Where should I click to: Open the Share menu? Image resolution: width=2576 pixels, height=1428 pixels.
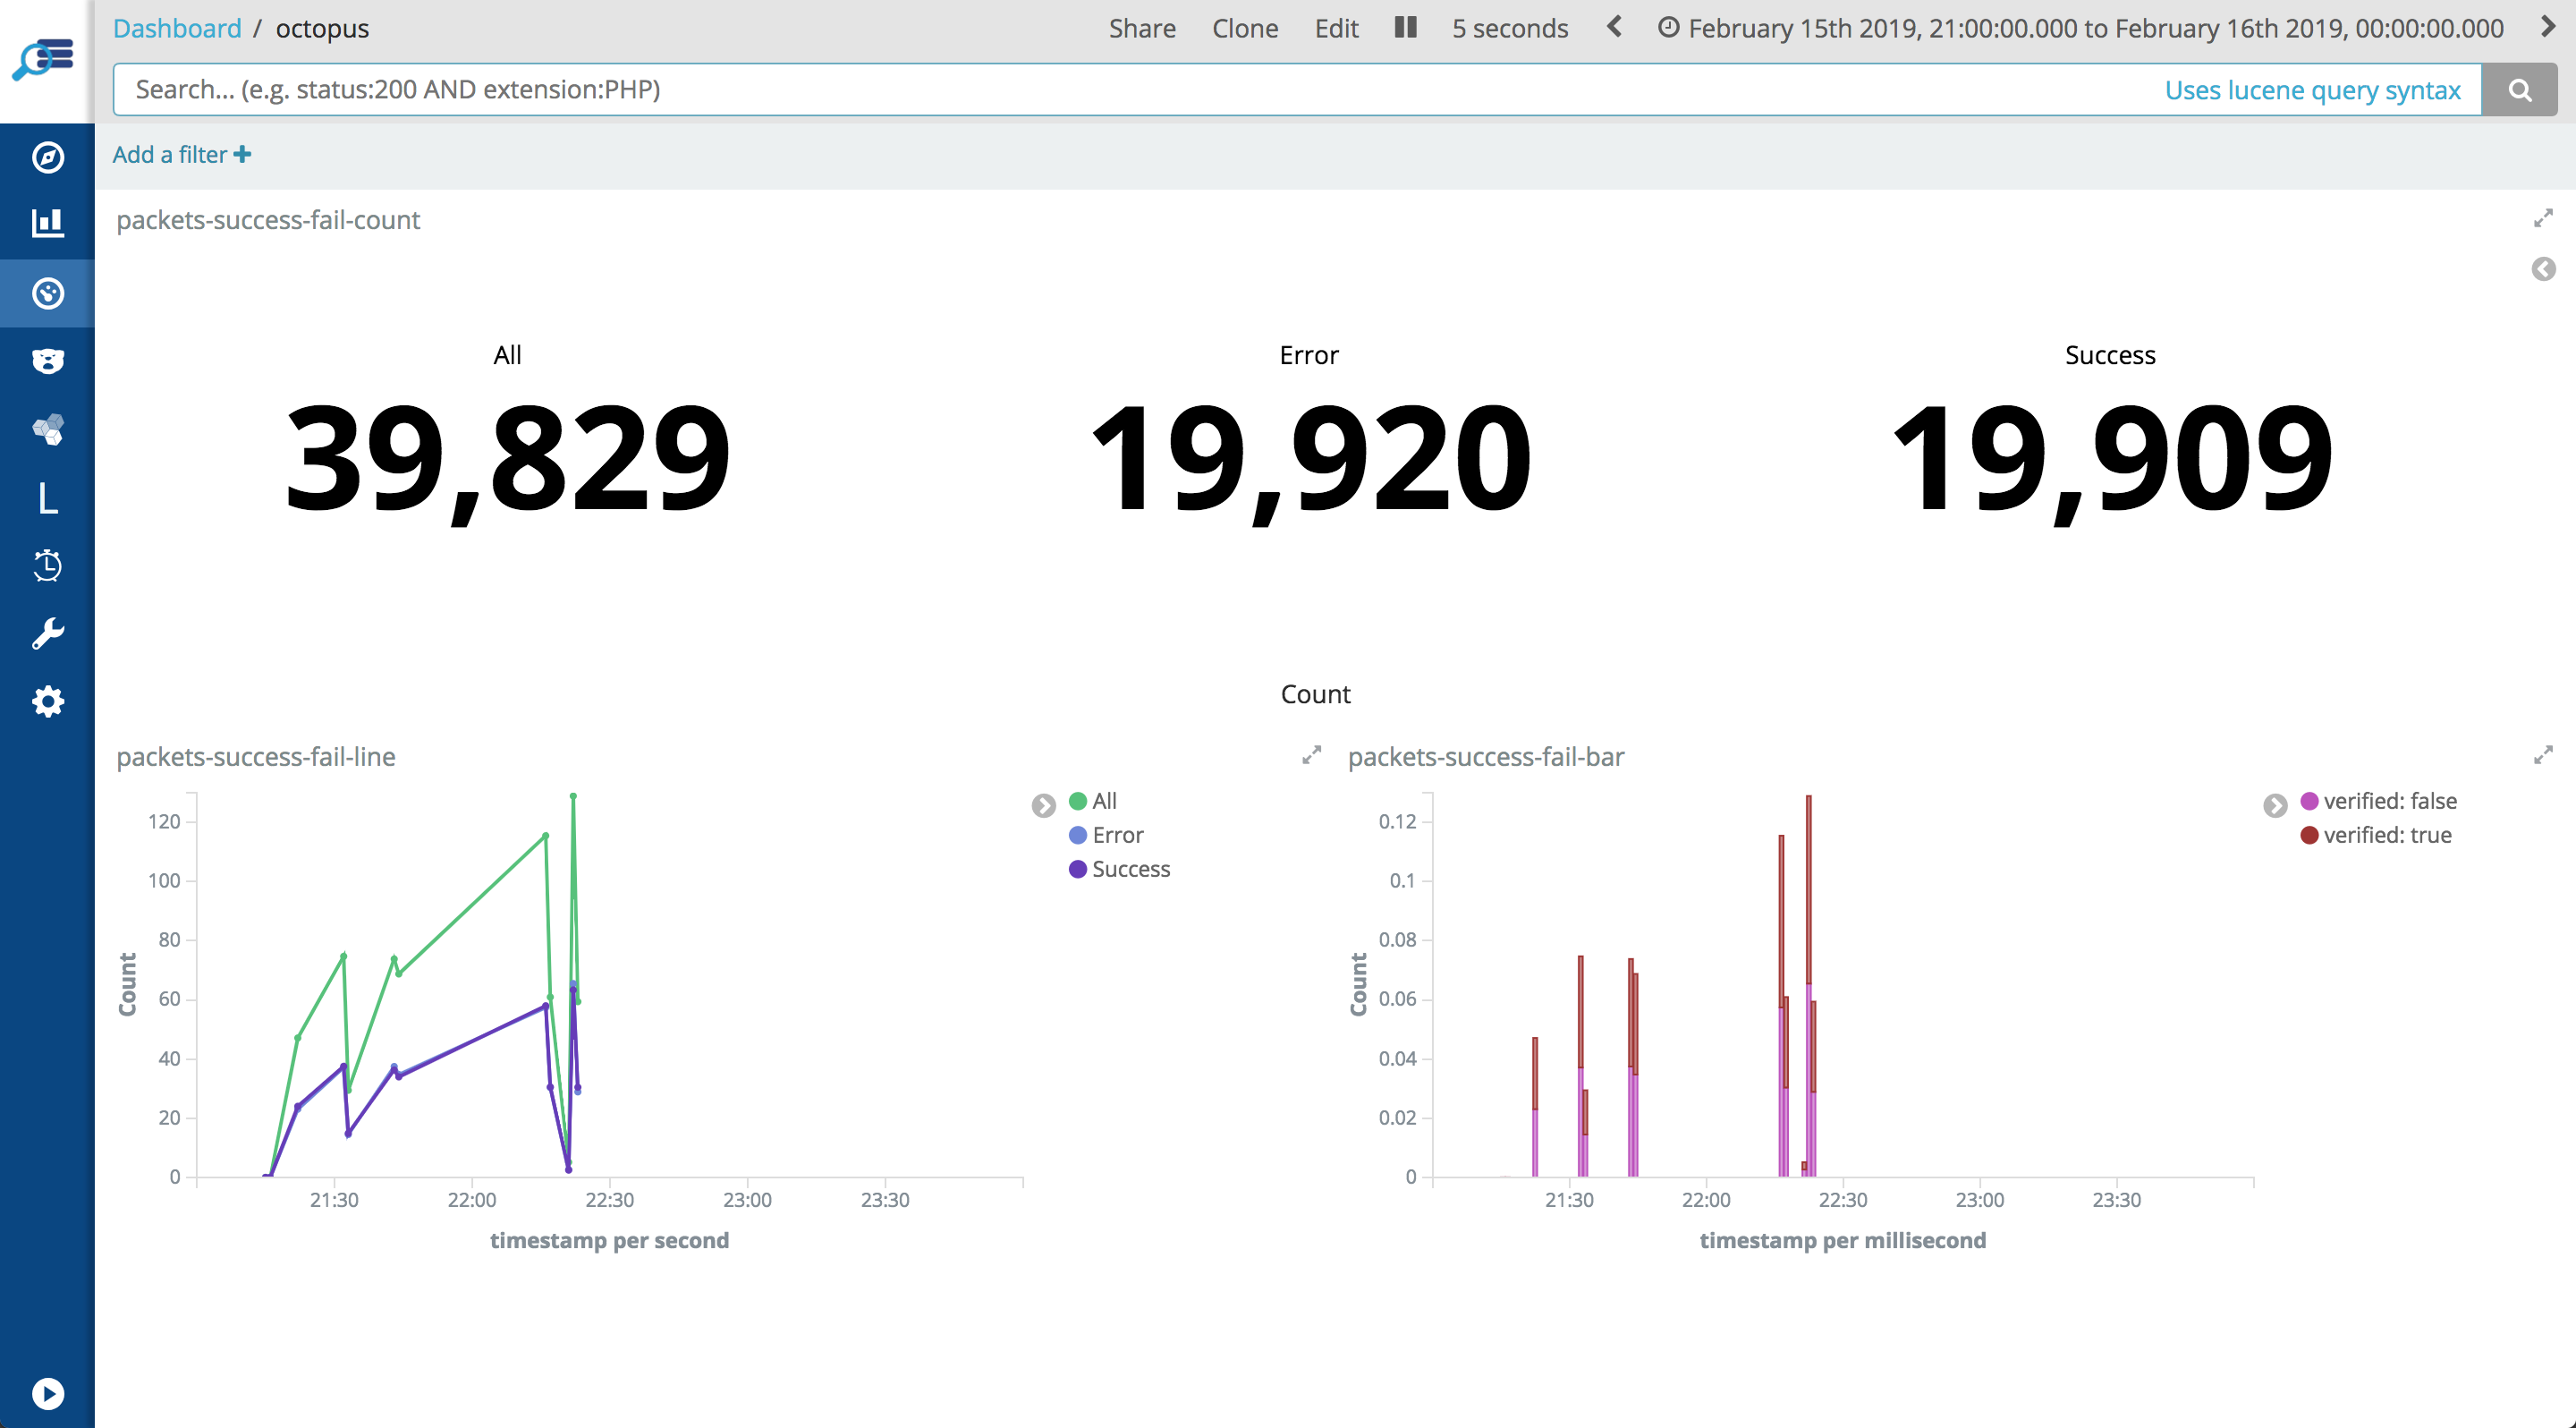1141,28
